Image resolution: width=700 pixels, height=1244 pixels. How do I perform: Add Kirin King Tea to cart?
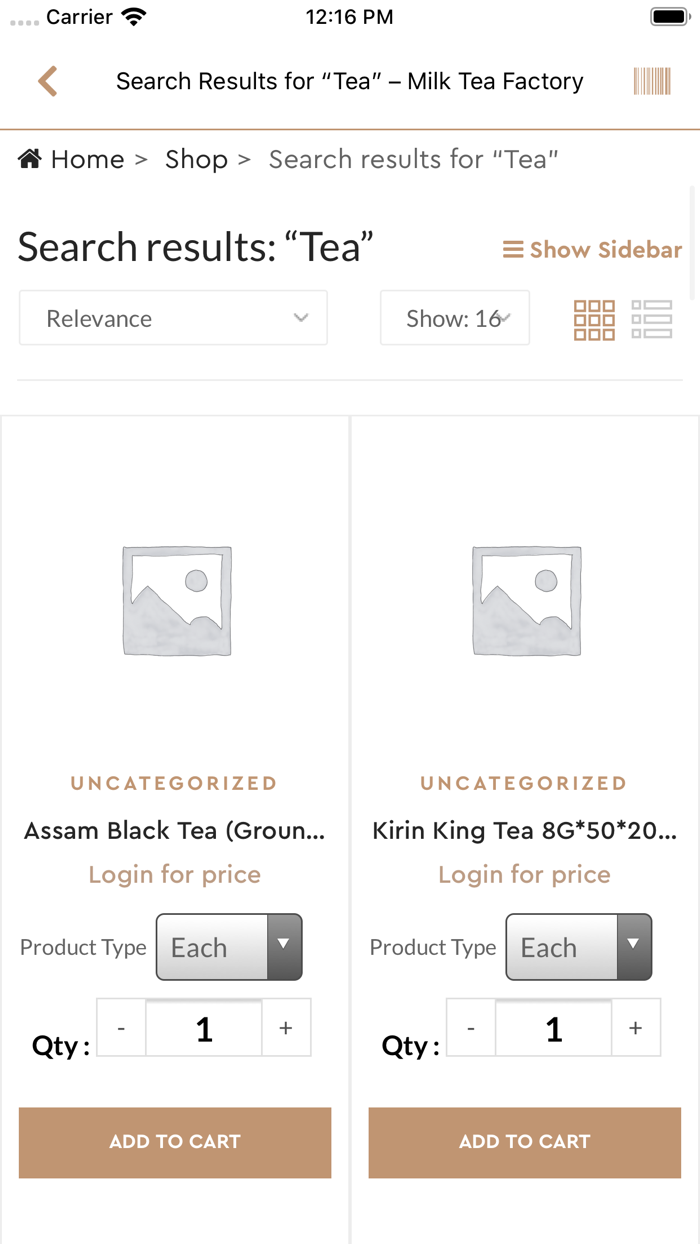click(x=525, y=1142)
